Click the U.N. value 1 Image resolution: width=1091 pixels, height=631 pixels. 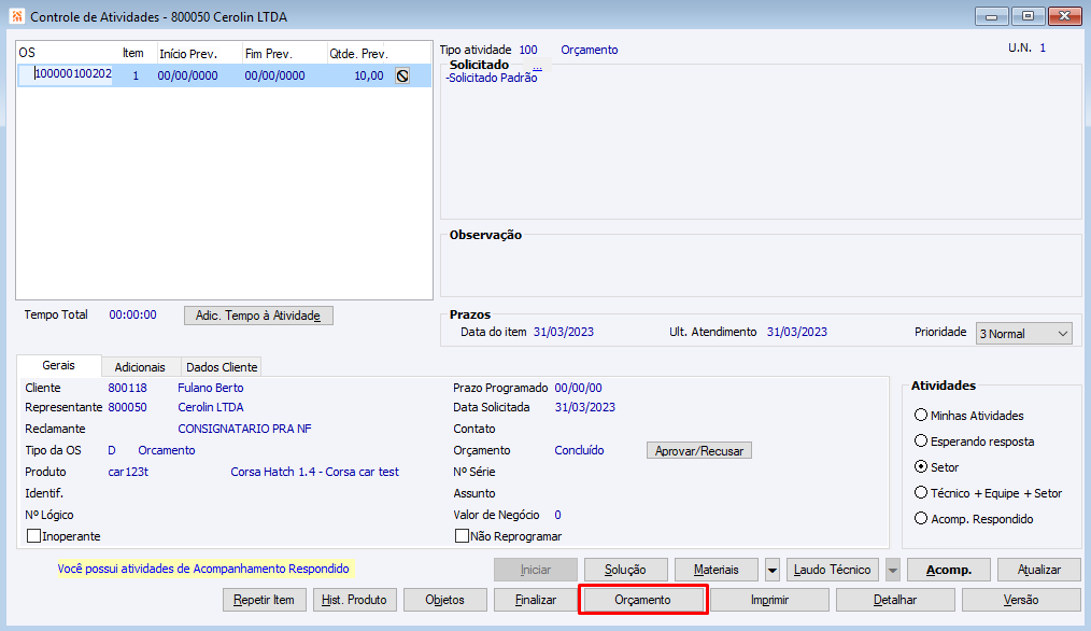point(1042,48)
